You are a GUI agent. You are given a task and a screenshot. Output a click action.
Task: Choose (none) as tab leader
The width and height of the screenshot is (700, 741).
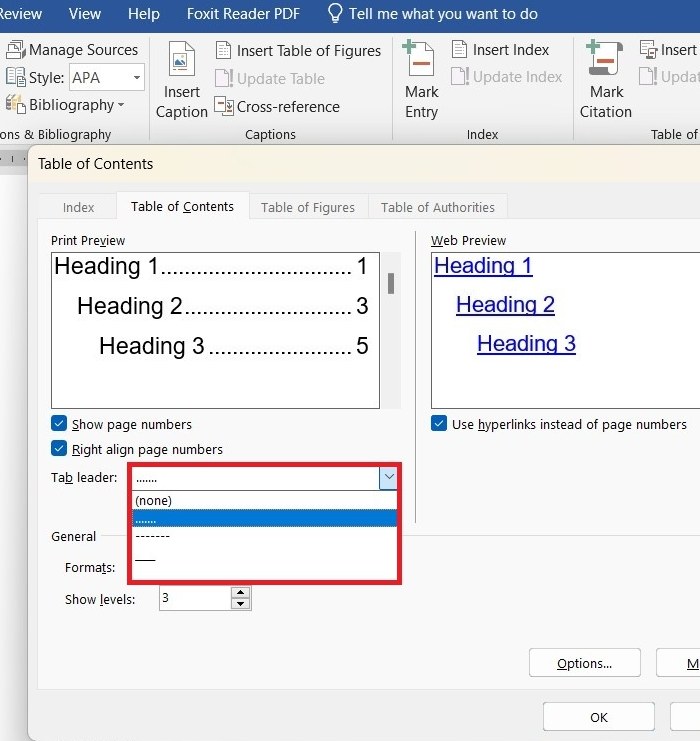tap(264, 500)
